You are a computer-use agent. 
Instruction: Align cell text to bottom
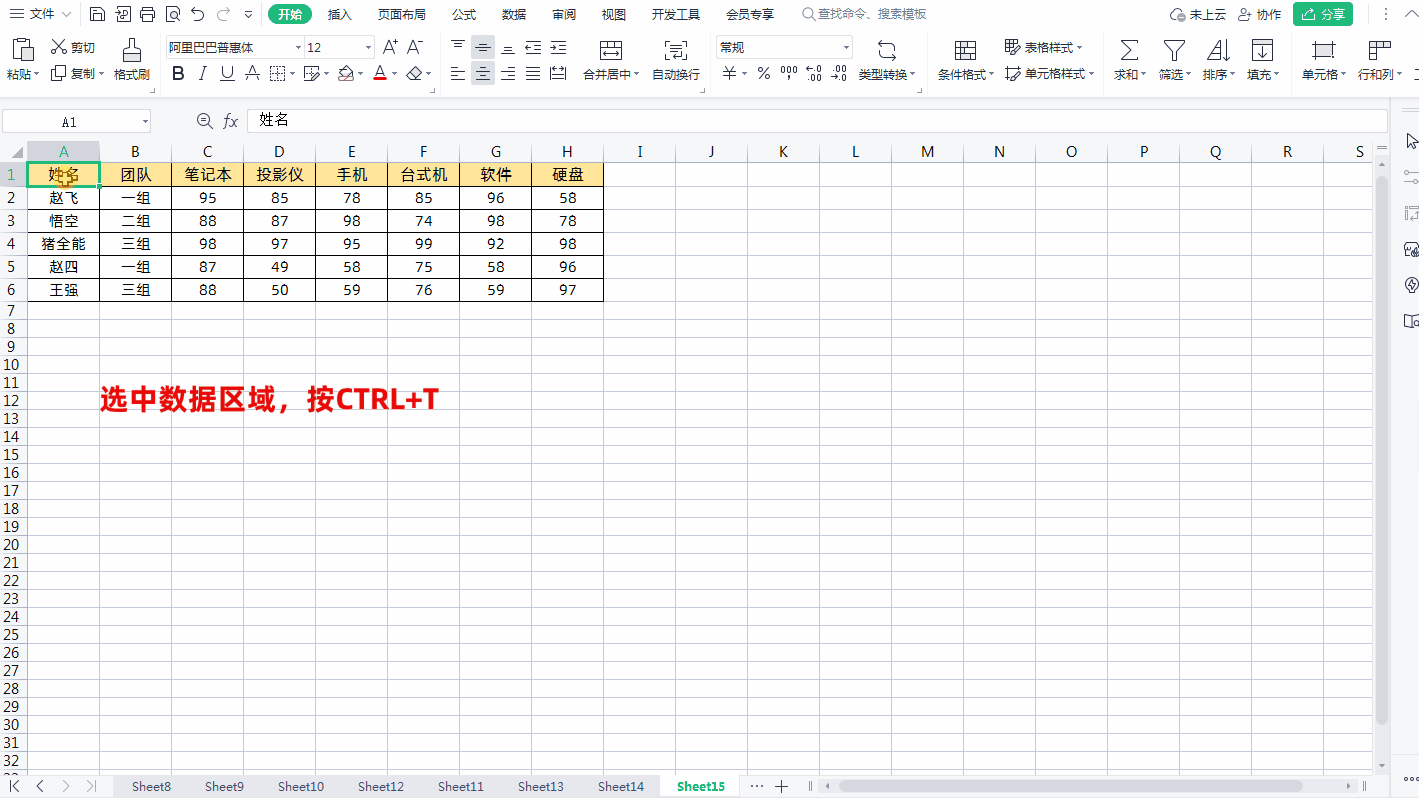coord(508,47)
